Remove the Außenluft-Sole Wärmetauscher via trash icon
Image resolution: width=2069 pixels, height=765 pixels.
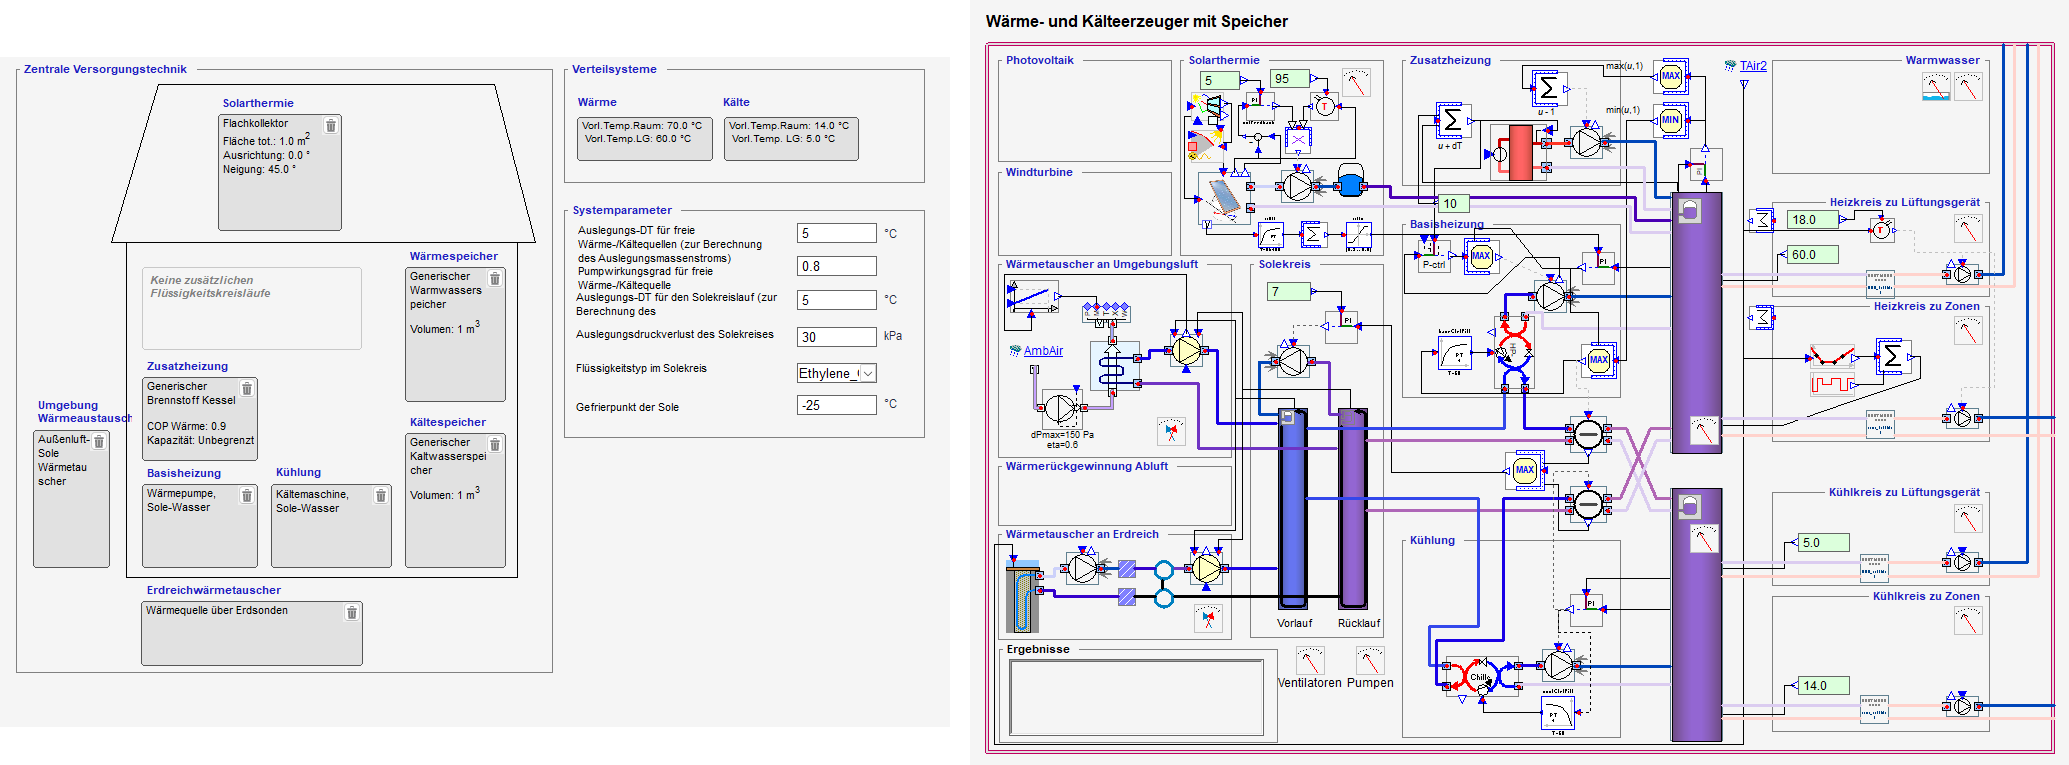(x=99, y=442)
